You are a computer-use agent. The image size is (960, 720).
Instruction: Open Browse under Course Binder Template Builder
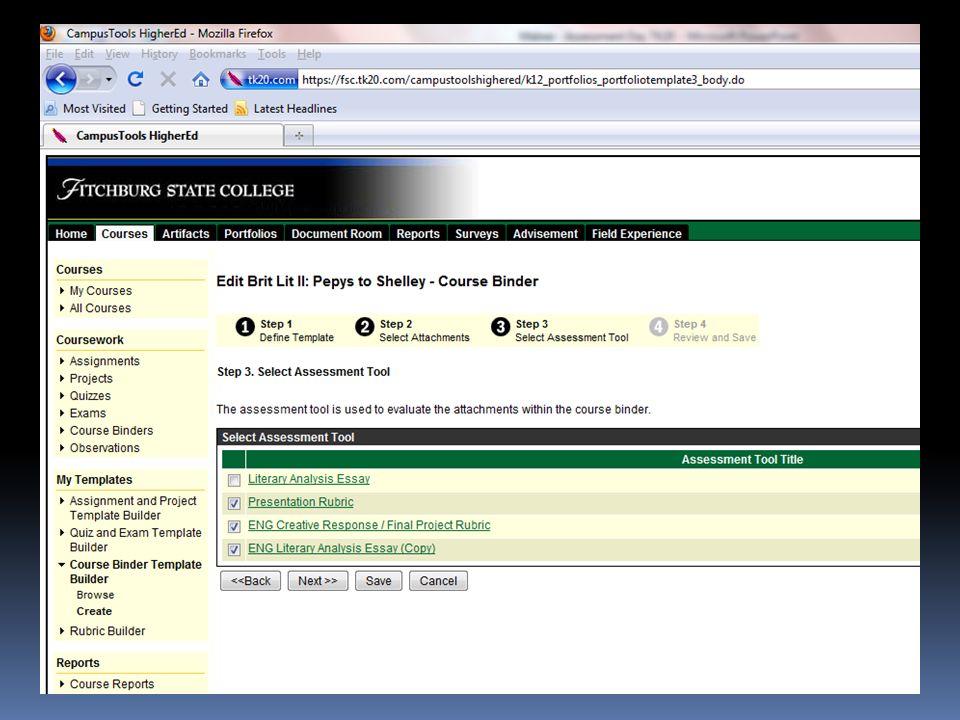coord(95,595)
